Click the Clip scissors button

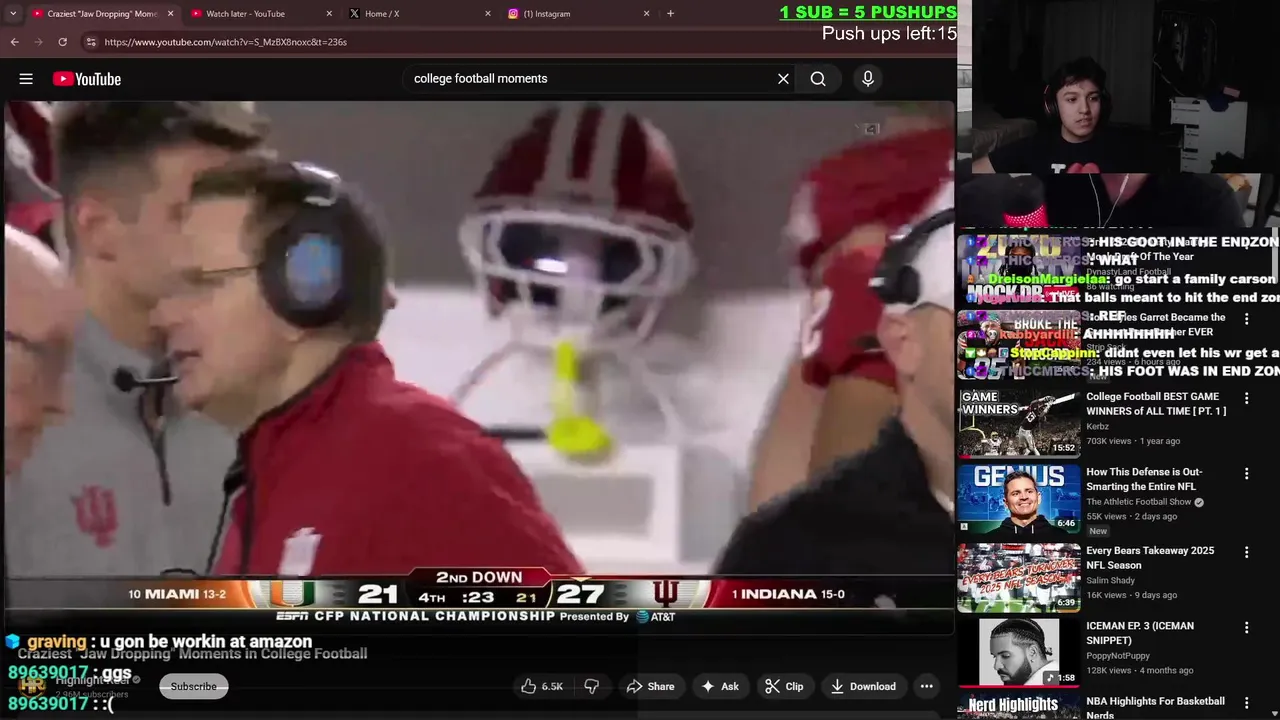tap(784, 686)
